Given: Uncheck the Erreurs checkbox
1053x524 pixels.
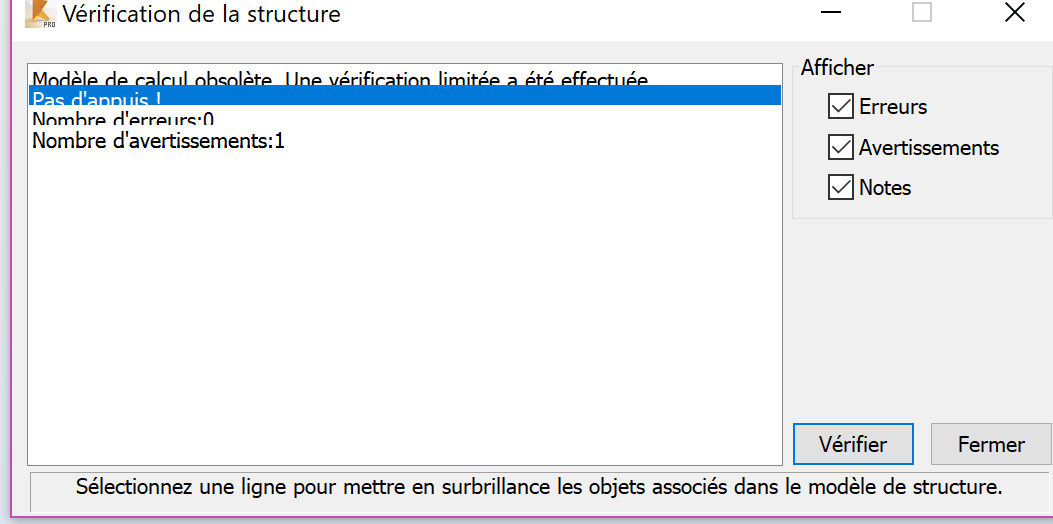Looking at the screenshot, I should [840, 106].
